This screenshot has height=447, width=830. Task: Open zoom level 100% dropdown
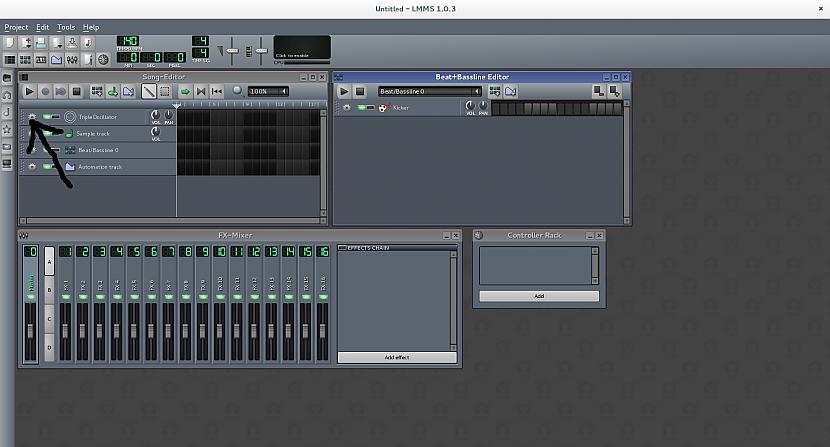coord(268,91)
